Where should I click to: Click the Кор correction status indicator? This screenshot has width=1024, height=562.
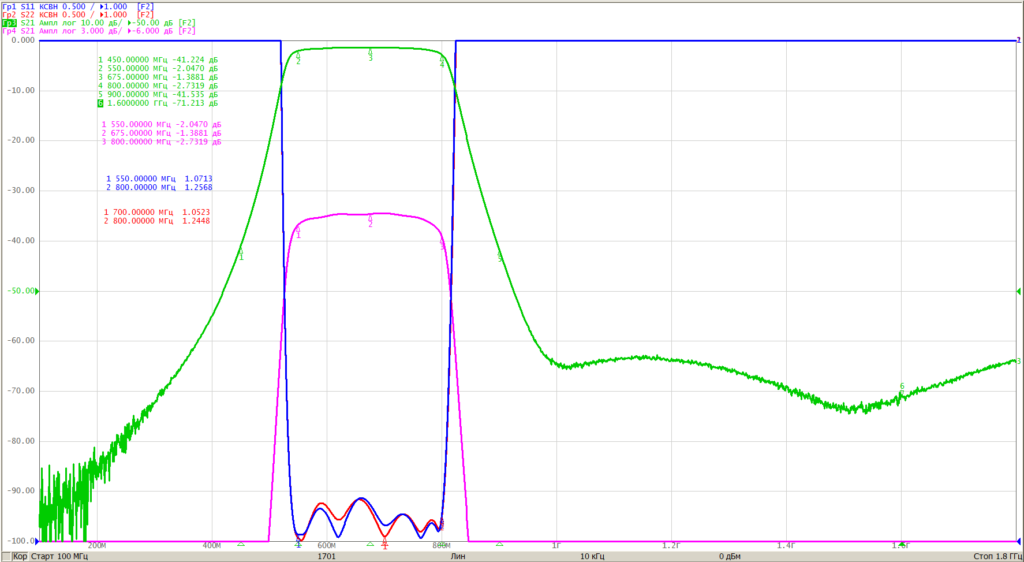(x=20, y=557)
